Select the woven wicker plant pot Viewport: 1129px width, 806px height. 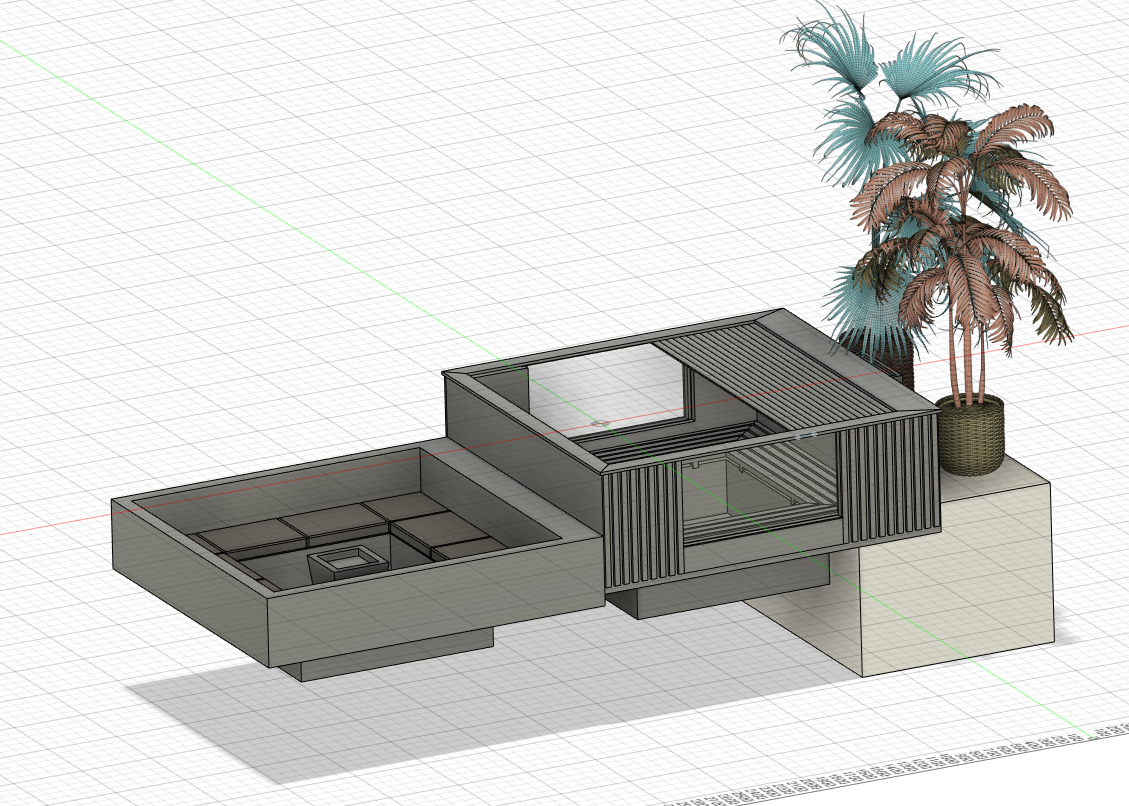tap(969, 434)
